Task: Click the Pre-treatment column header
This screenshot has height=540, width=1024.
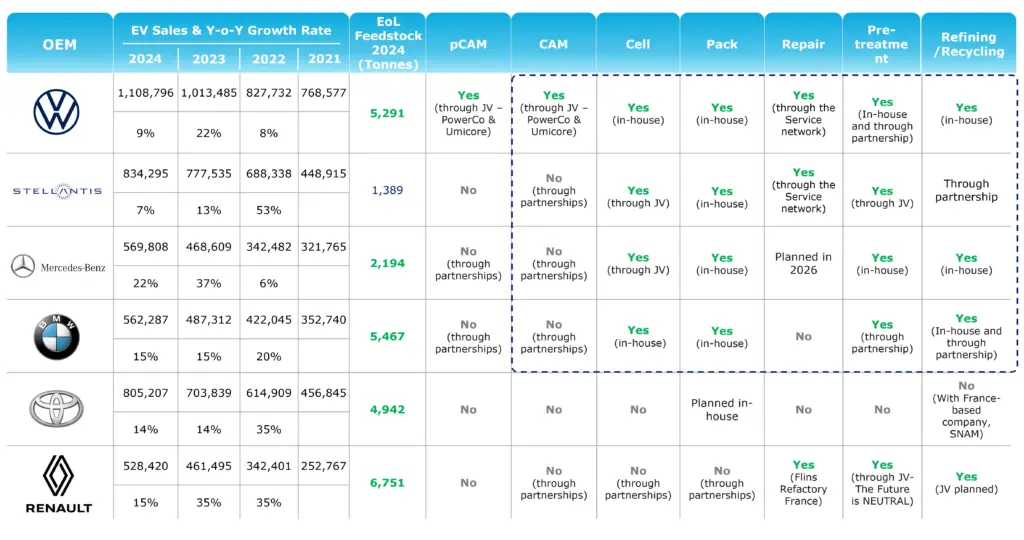Action: 881,44
